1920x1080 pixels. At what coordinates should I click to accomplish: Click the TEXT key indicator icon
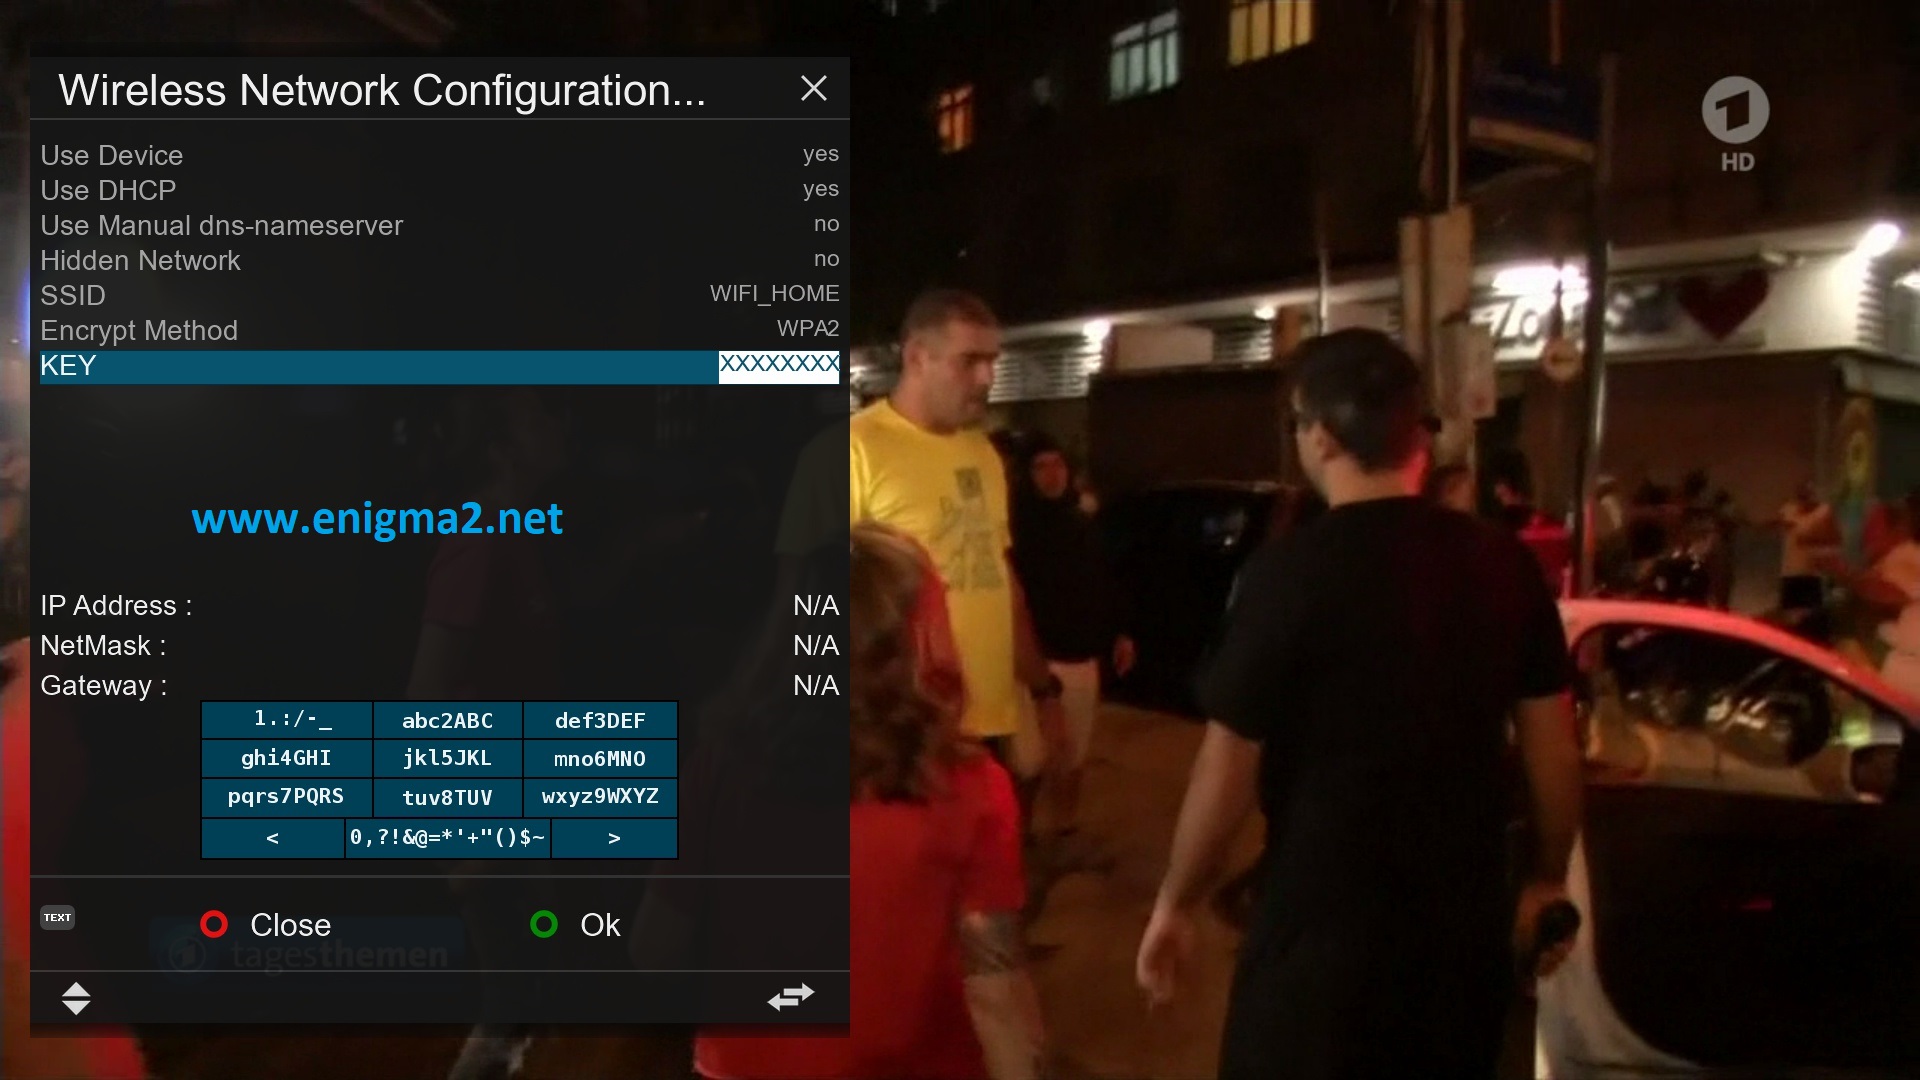pyautogui.click(x=57, y=917)
